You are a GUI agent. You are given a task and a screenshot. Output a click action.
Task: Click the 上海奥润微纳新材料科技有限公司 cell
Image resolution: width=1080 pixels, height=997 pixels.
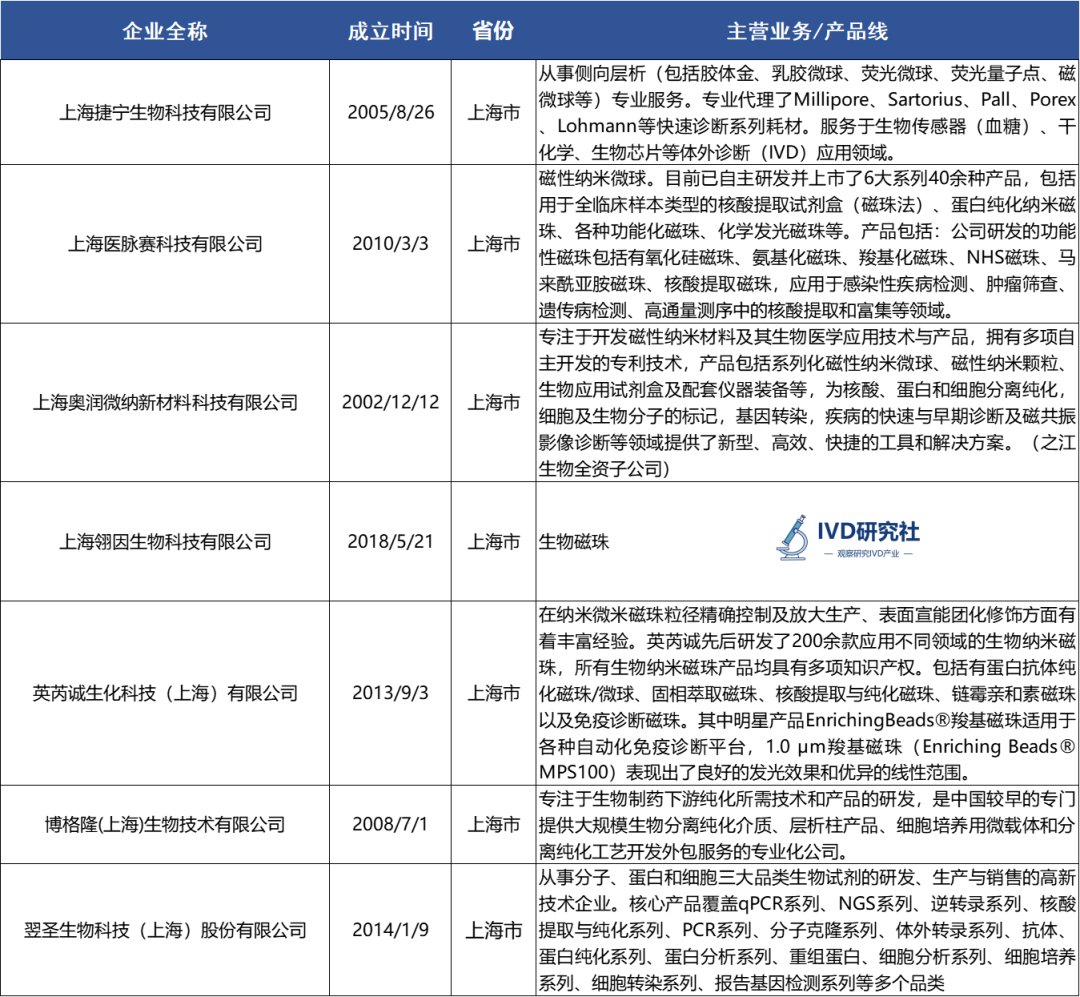[x=165, y=403]
